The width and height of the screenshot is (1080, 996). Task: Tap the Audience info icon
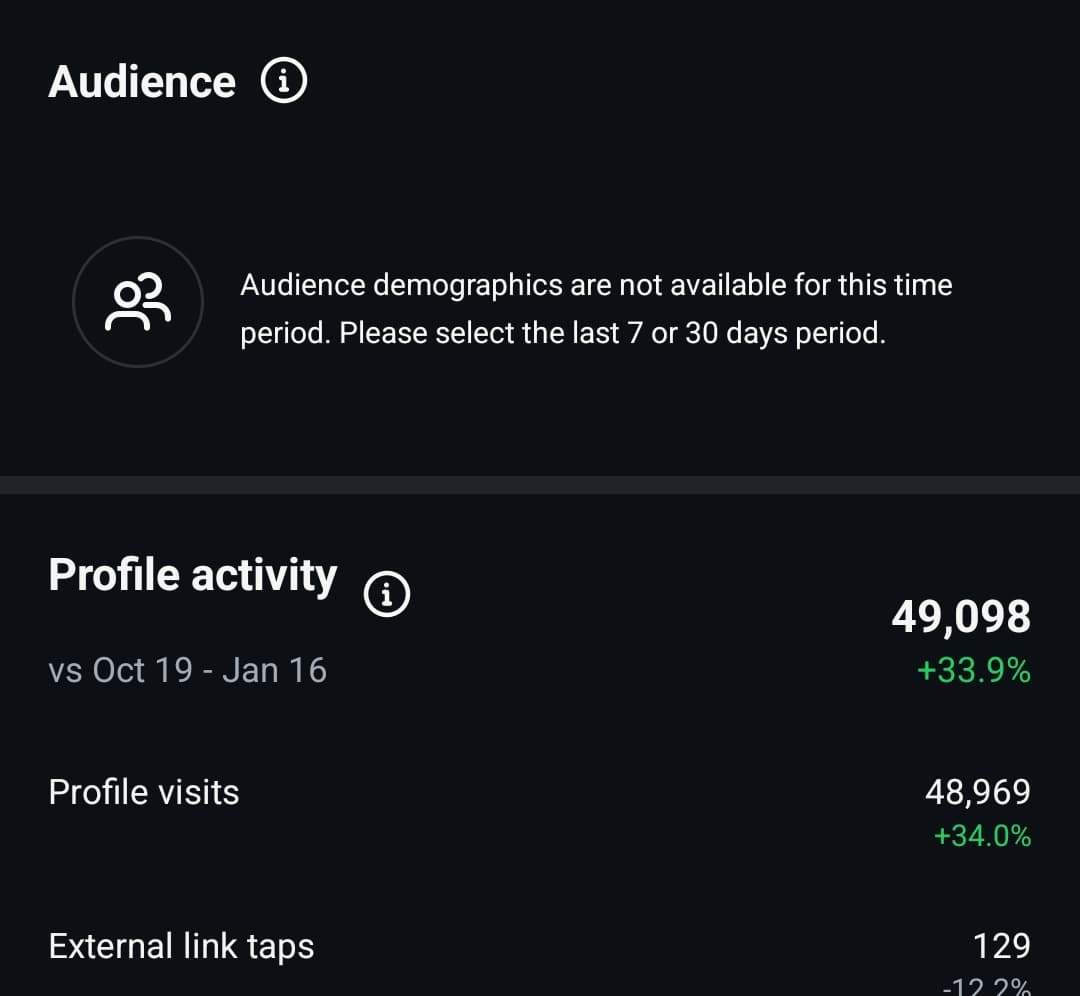(284, 81)
